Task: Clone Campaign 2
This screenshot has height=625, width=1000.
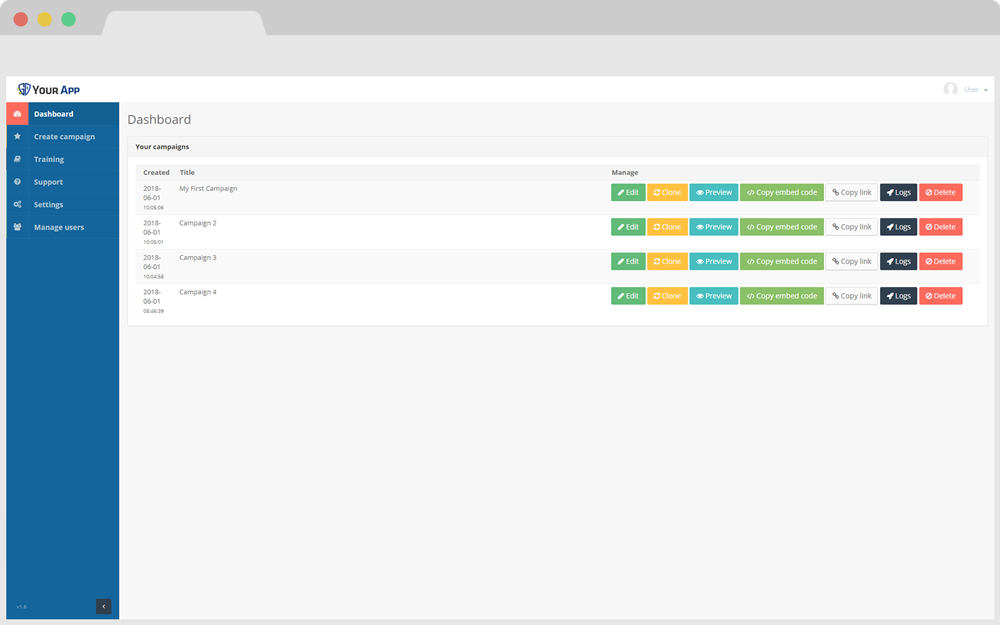Action: tap(667, 227)
